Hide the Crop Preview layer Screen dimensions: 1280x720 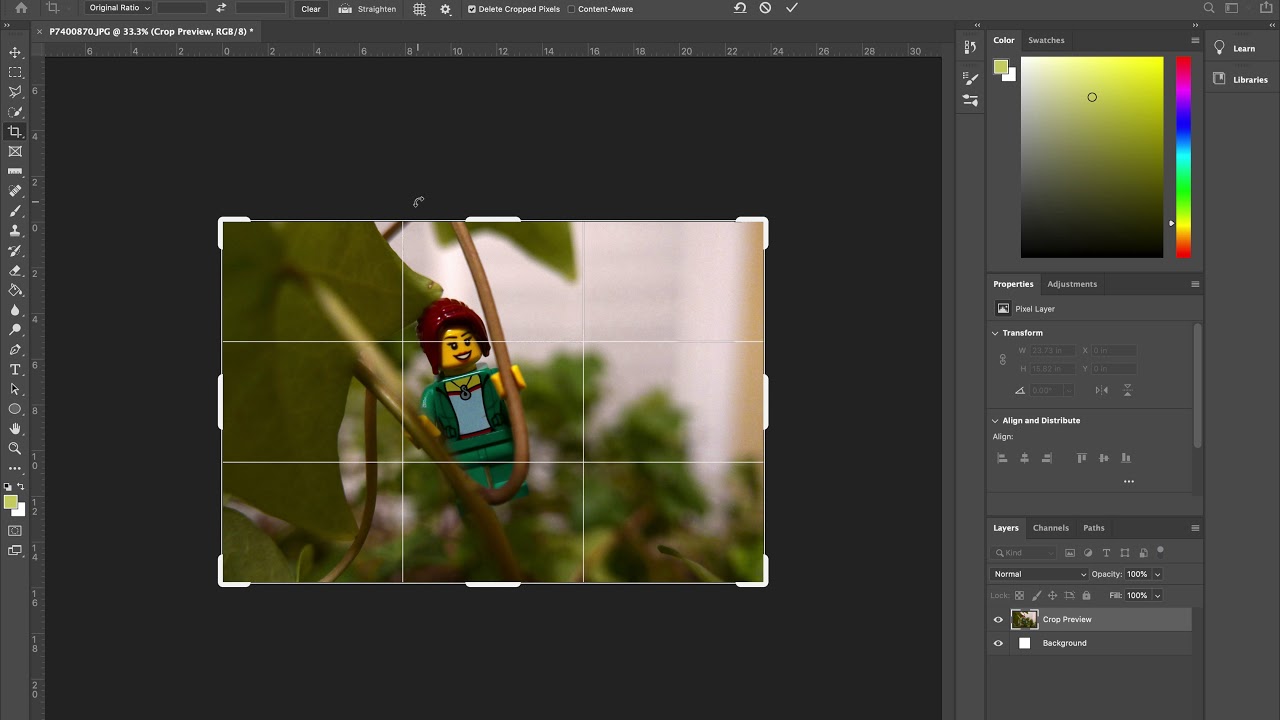pyautogui.click(x=998, y=619)
